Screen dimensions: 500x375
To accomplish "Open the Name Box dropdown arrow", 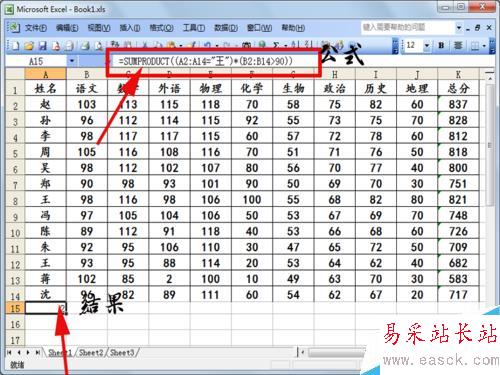I will pos(72,61).
